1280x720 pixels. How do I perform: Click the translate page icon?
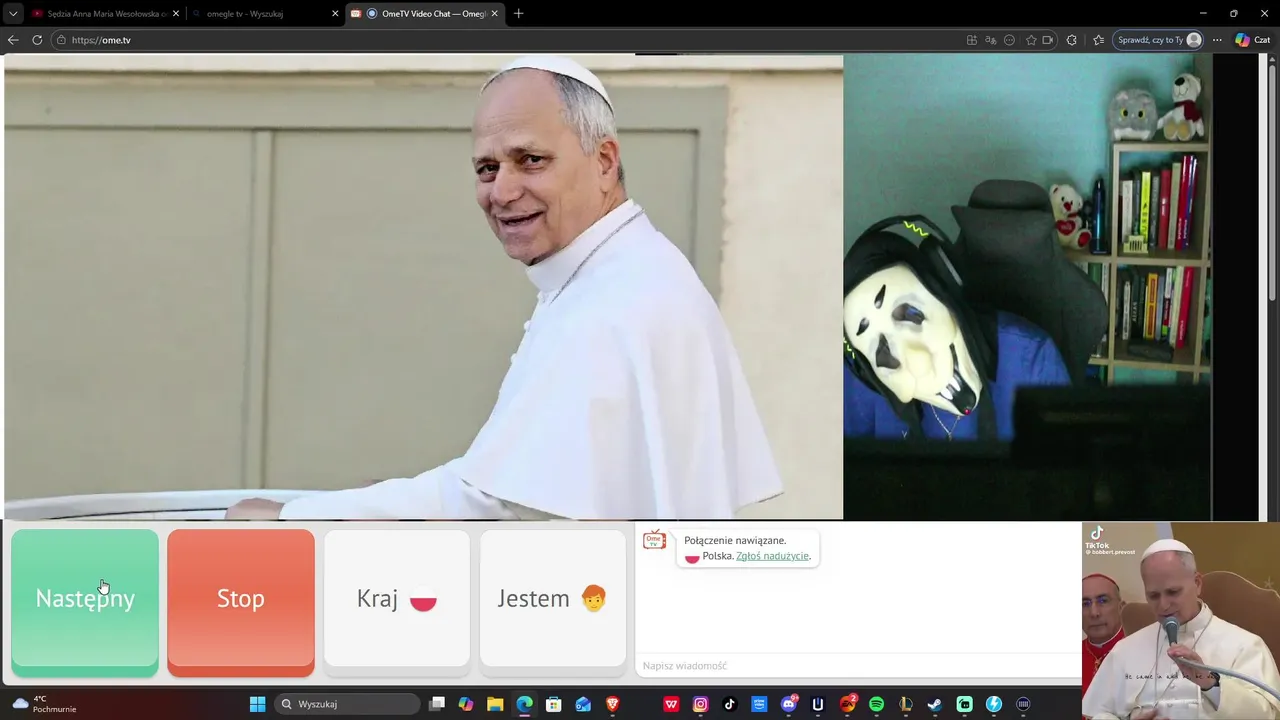[991, 40]
